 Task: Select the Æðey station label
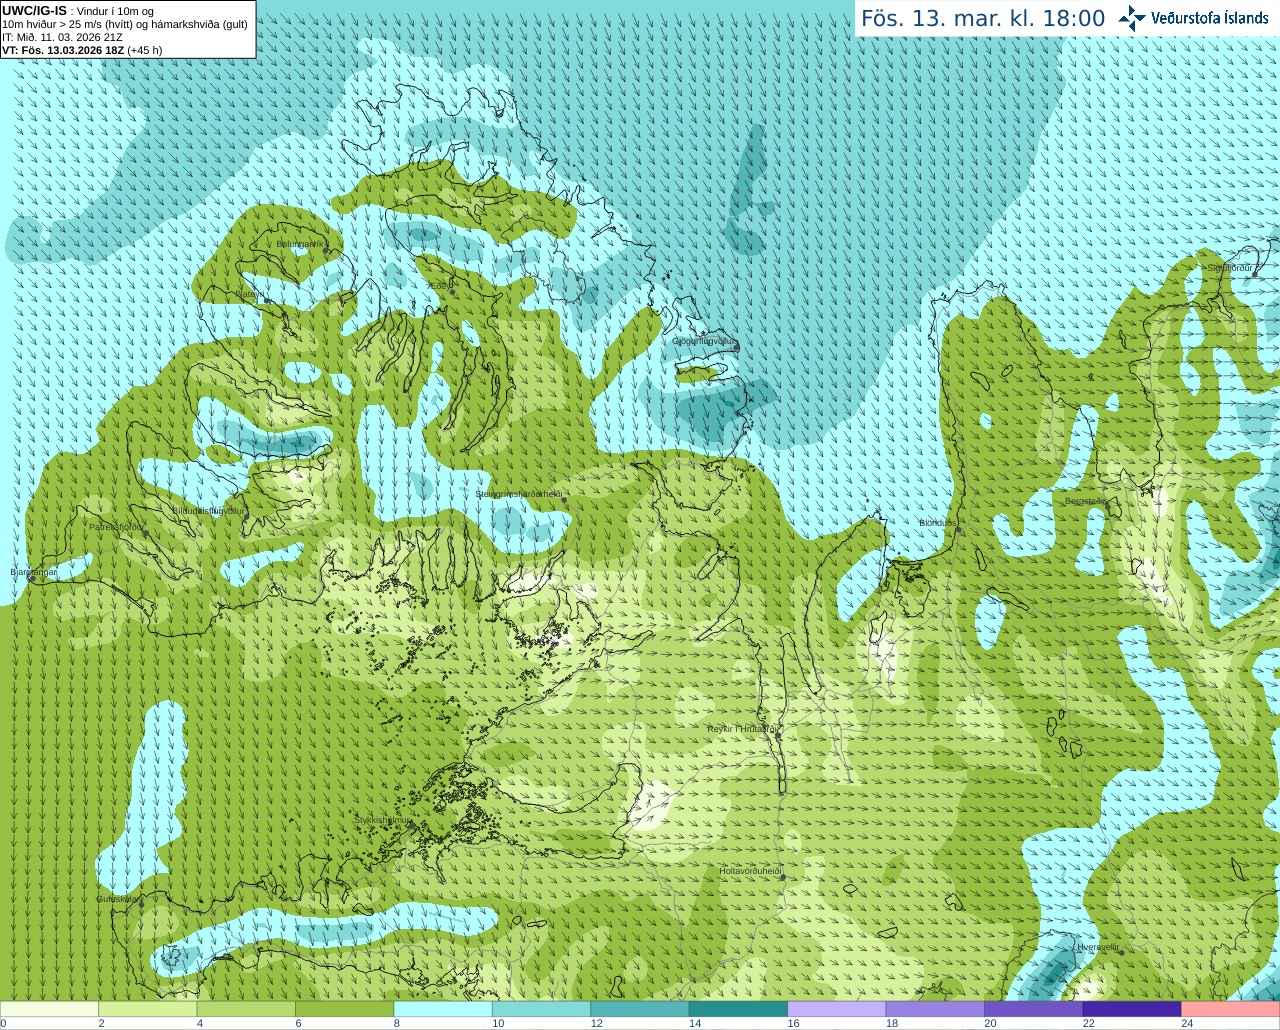point(437,285)
